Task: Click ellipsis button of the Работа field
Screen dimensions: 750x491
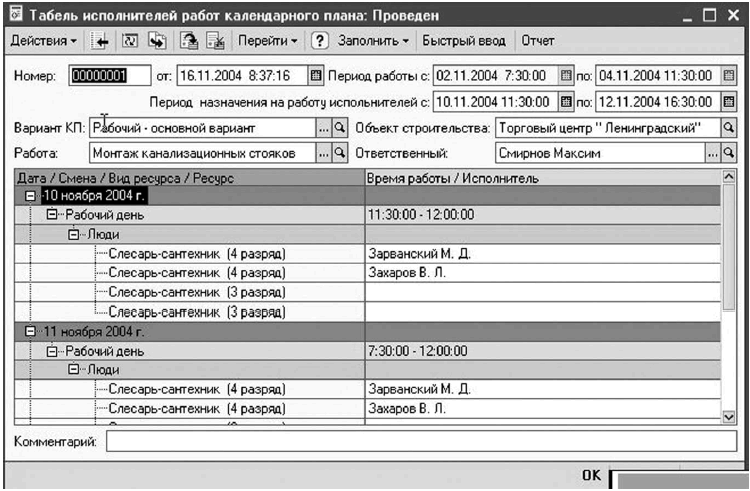Action: pos(323,154)
